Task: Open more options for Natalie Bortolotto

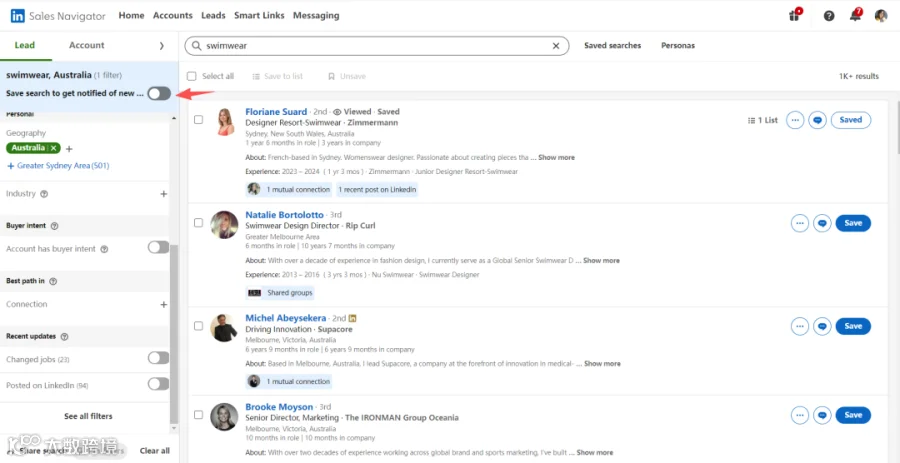Action: click(x=800, y=223)
